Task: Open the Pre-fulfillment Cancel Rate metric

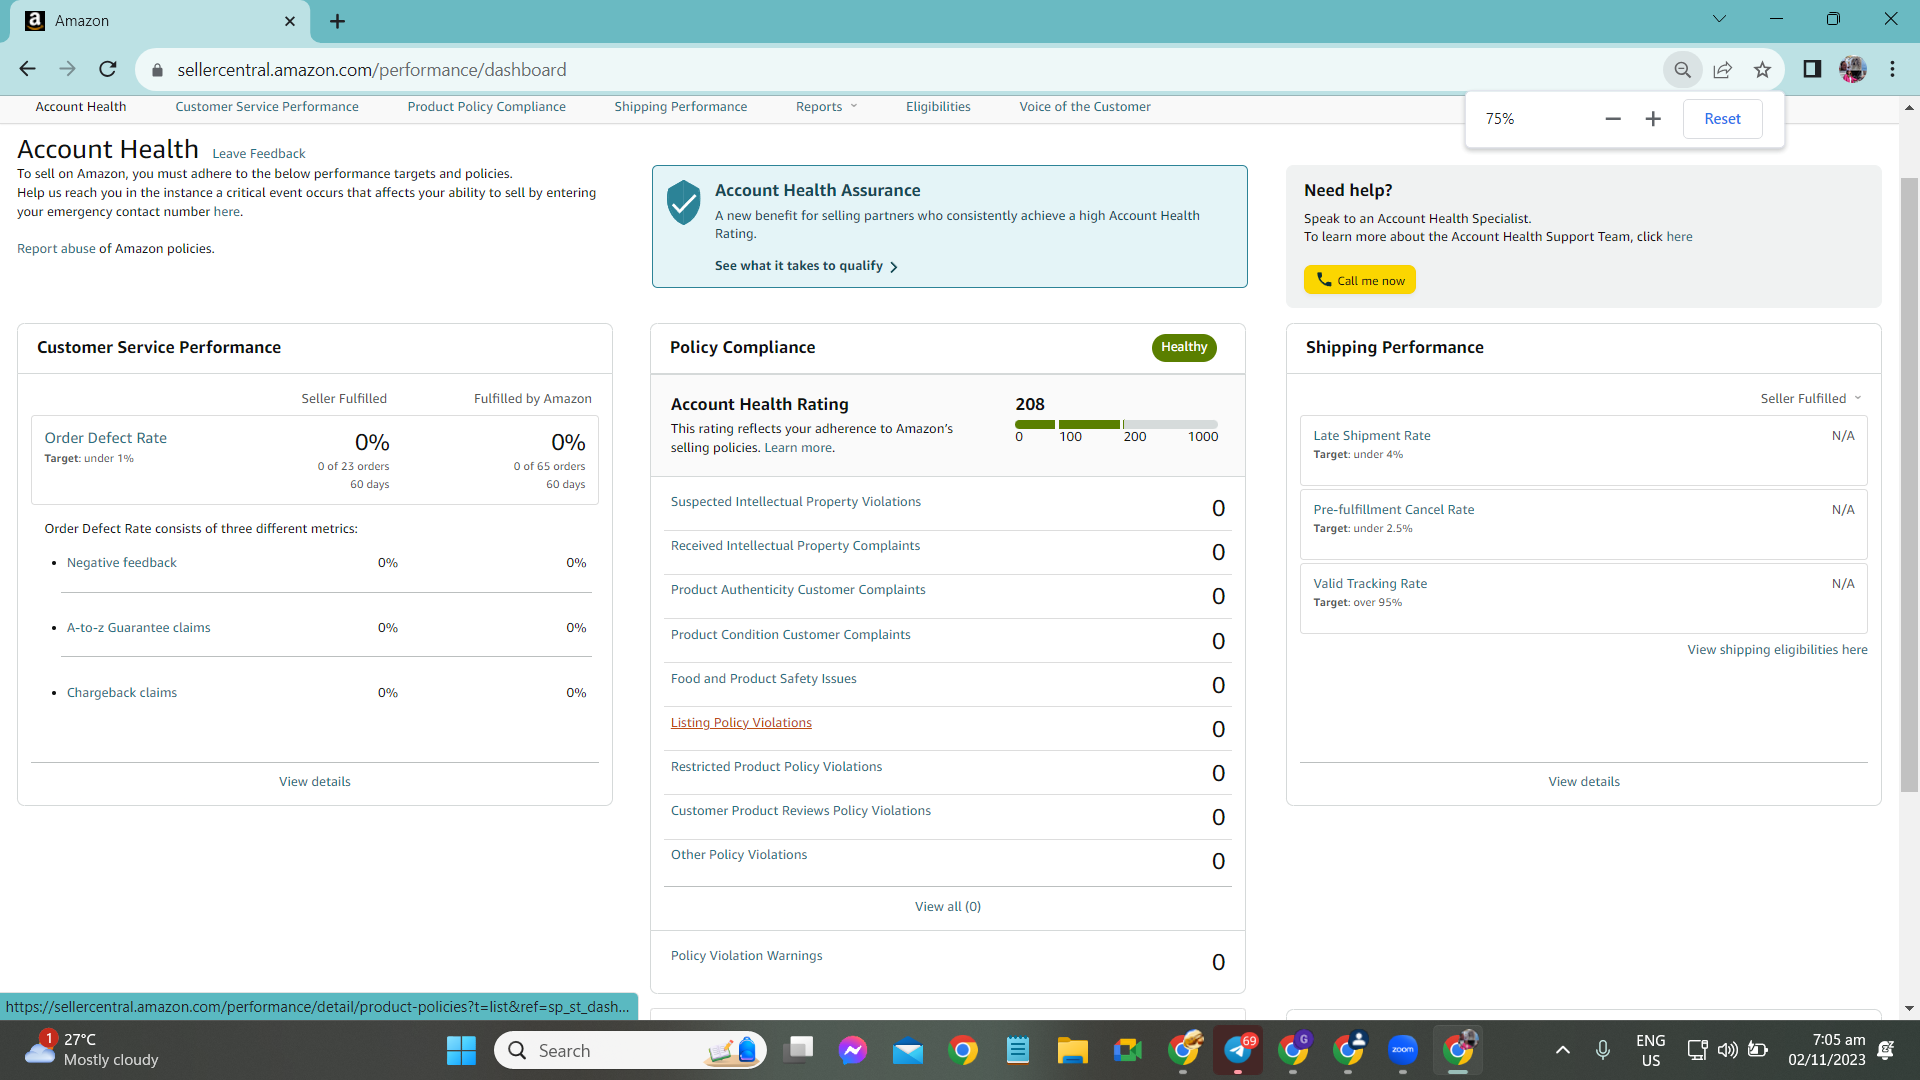Action: [x=1394, y=510]
